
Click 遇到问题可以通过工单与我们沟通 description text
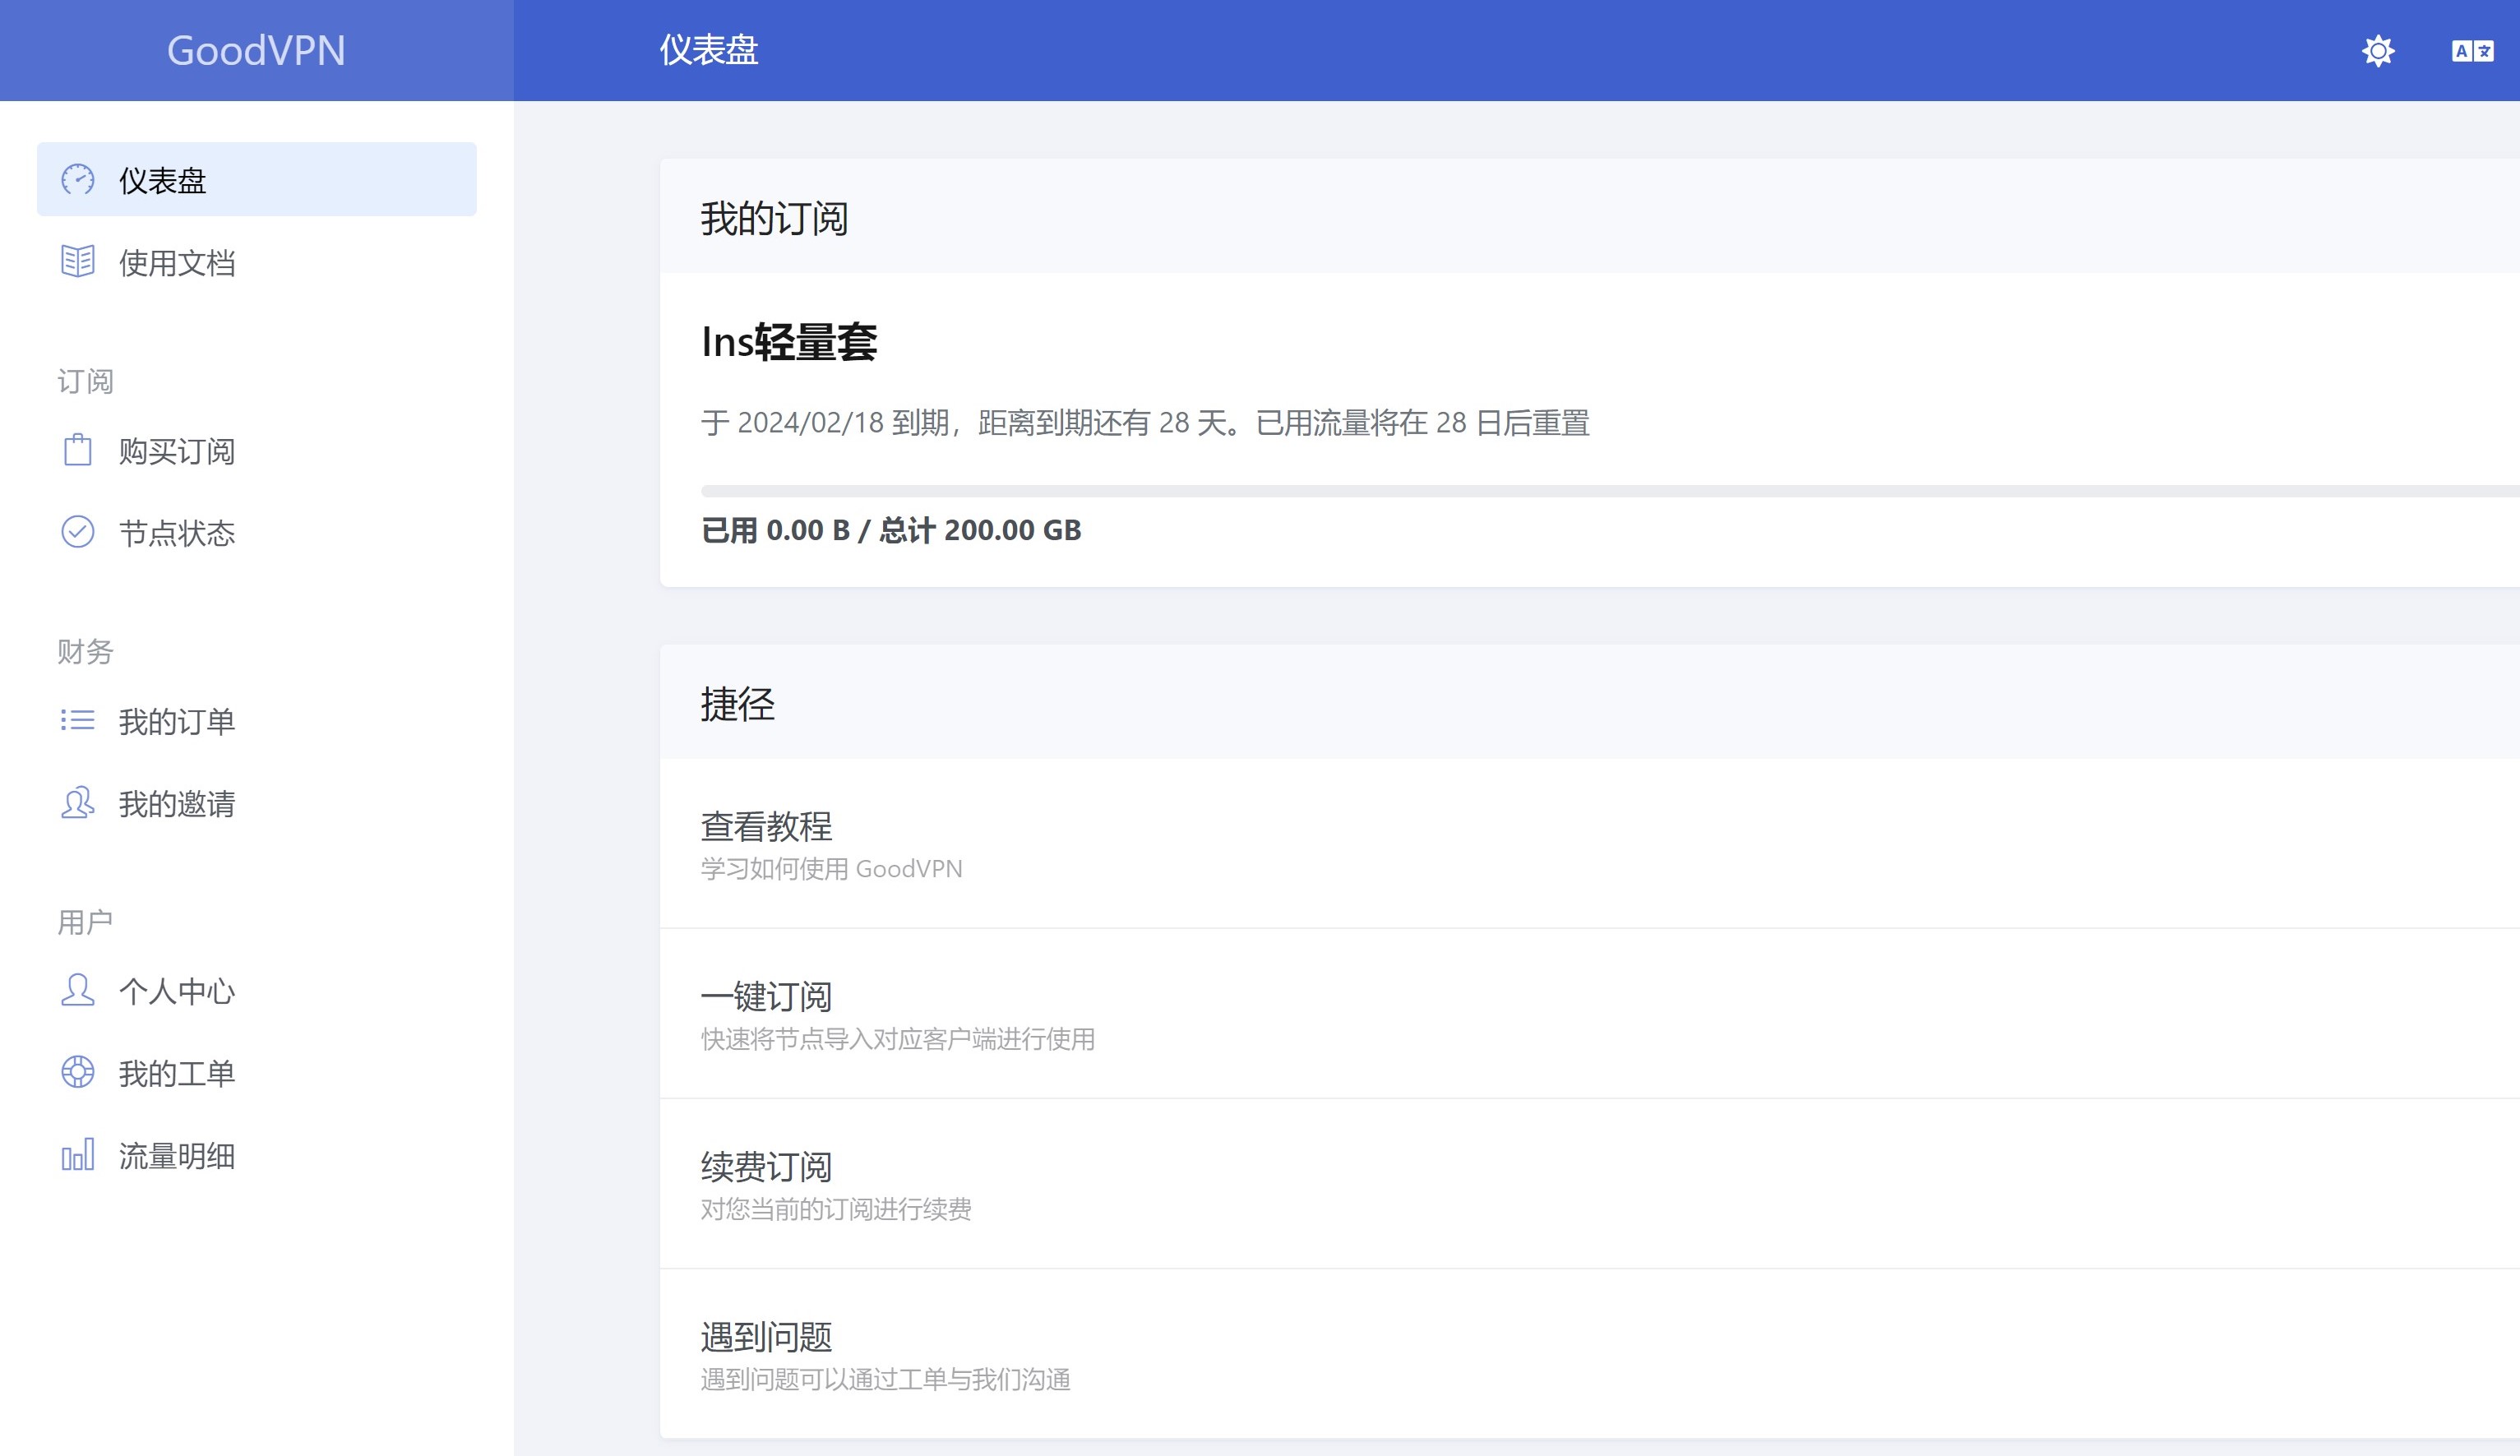885,1379
